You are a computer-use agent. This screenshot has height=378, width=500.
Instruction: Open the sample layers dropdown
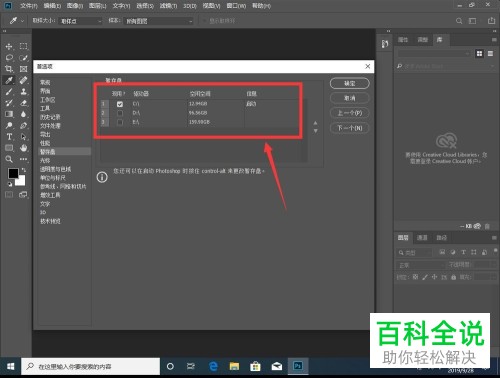click(158, 21)
